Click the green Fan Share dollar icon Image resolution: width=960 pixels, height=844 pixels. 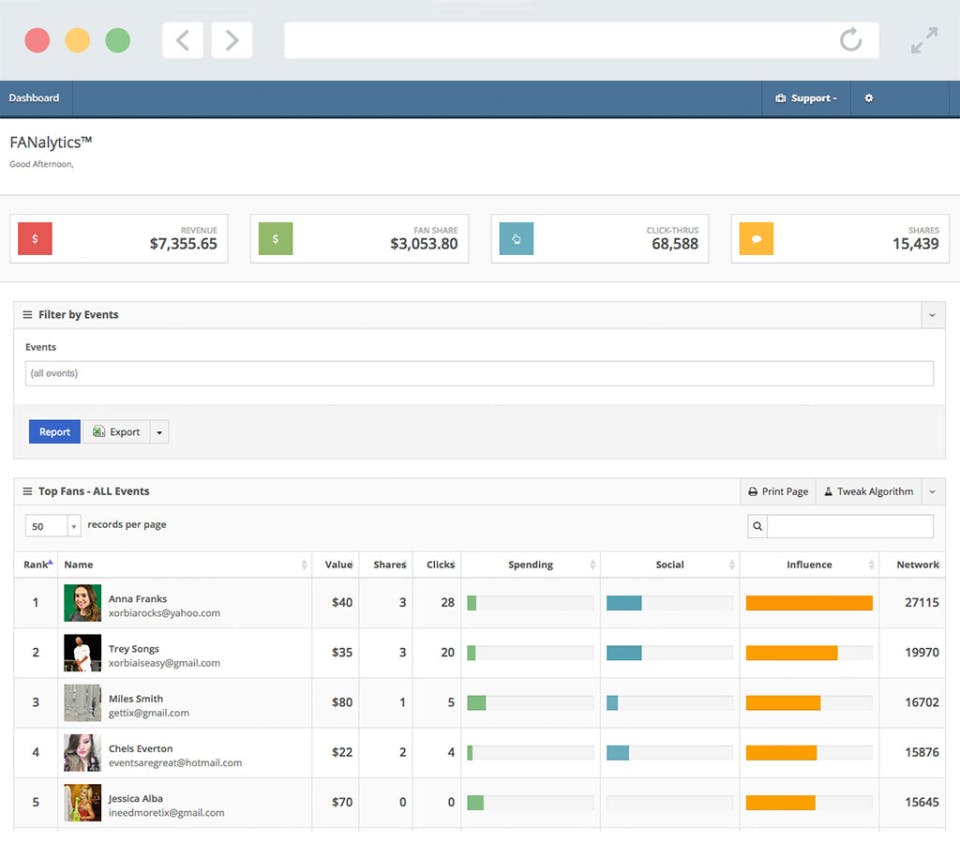click(276, 239)
